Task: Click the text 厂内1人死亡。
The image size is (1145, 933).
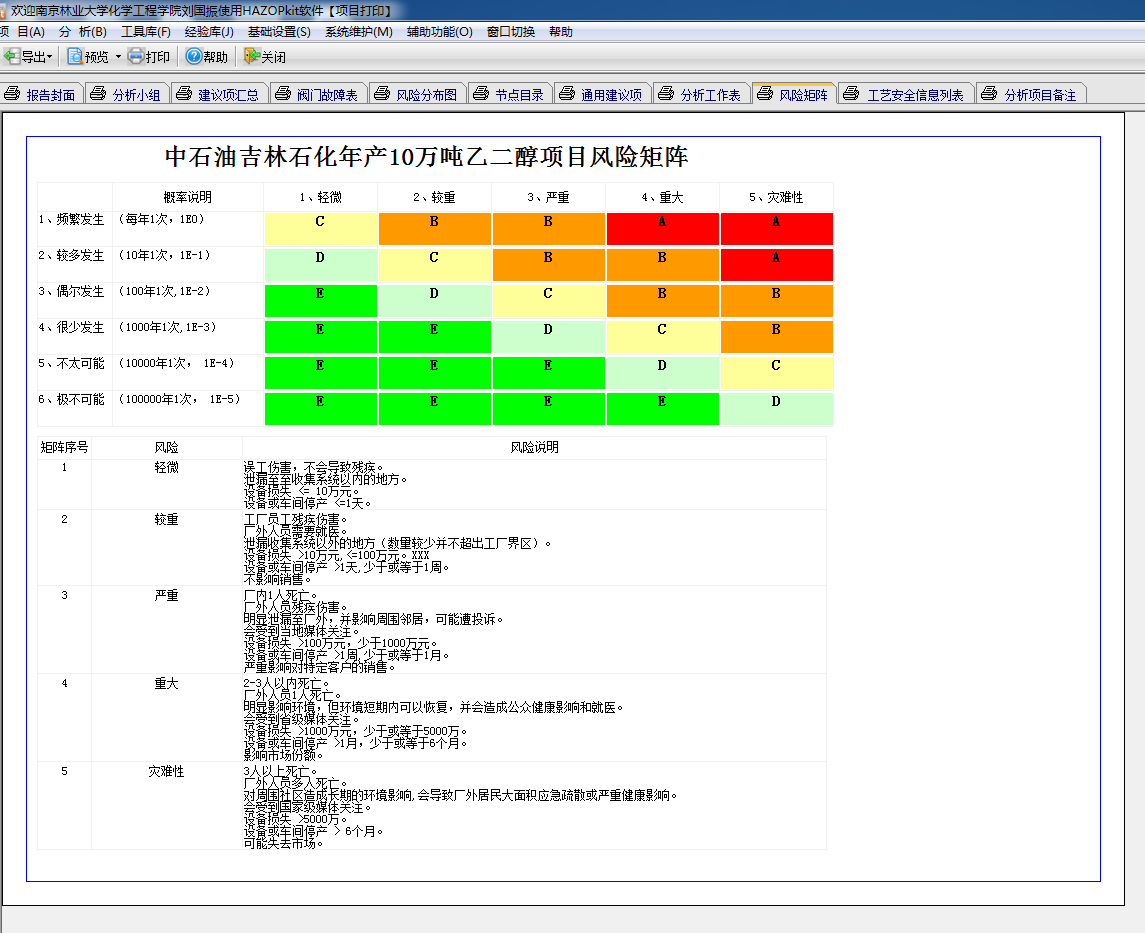Action: [x=280, y=596]
